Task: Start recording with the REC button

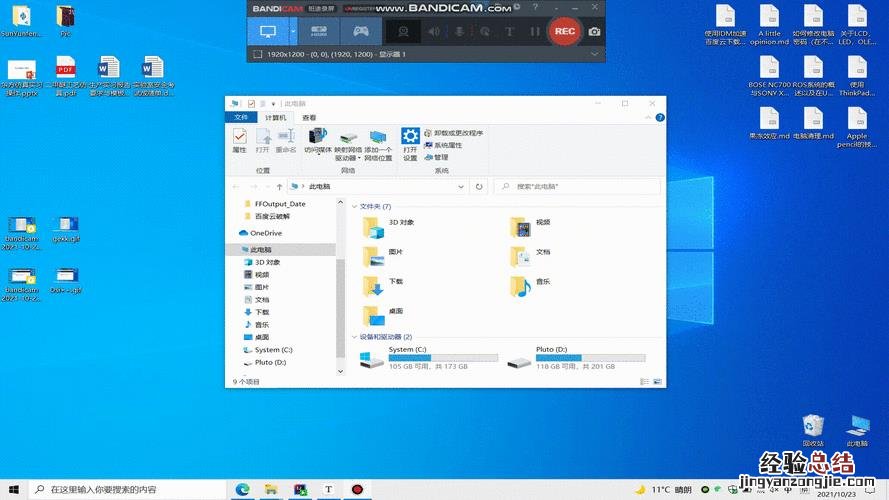Action: click(565, 31)
